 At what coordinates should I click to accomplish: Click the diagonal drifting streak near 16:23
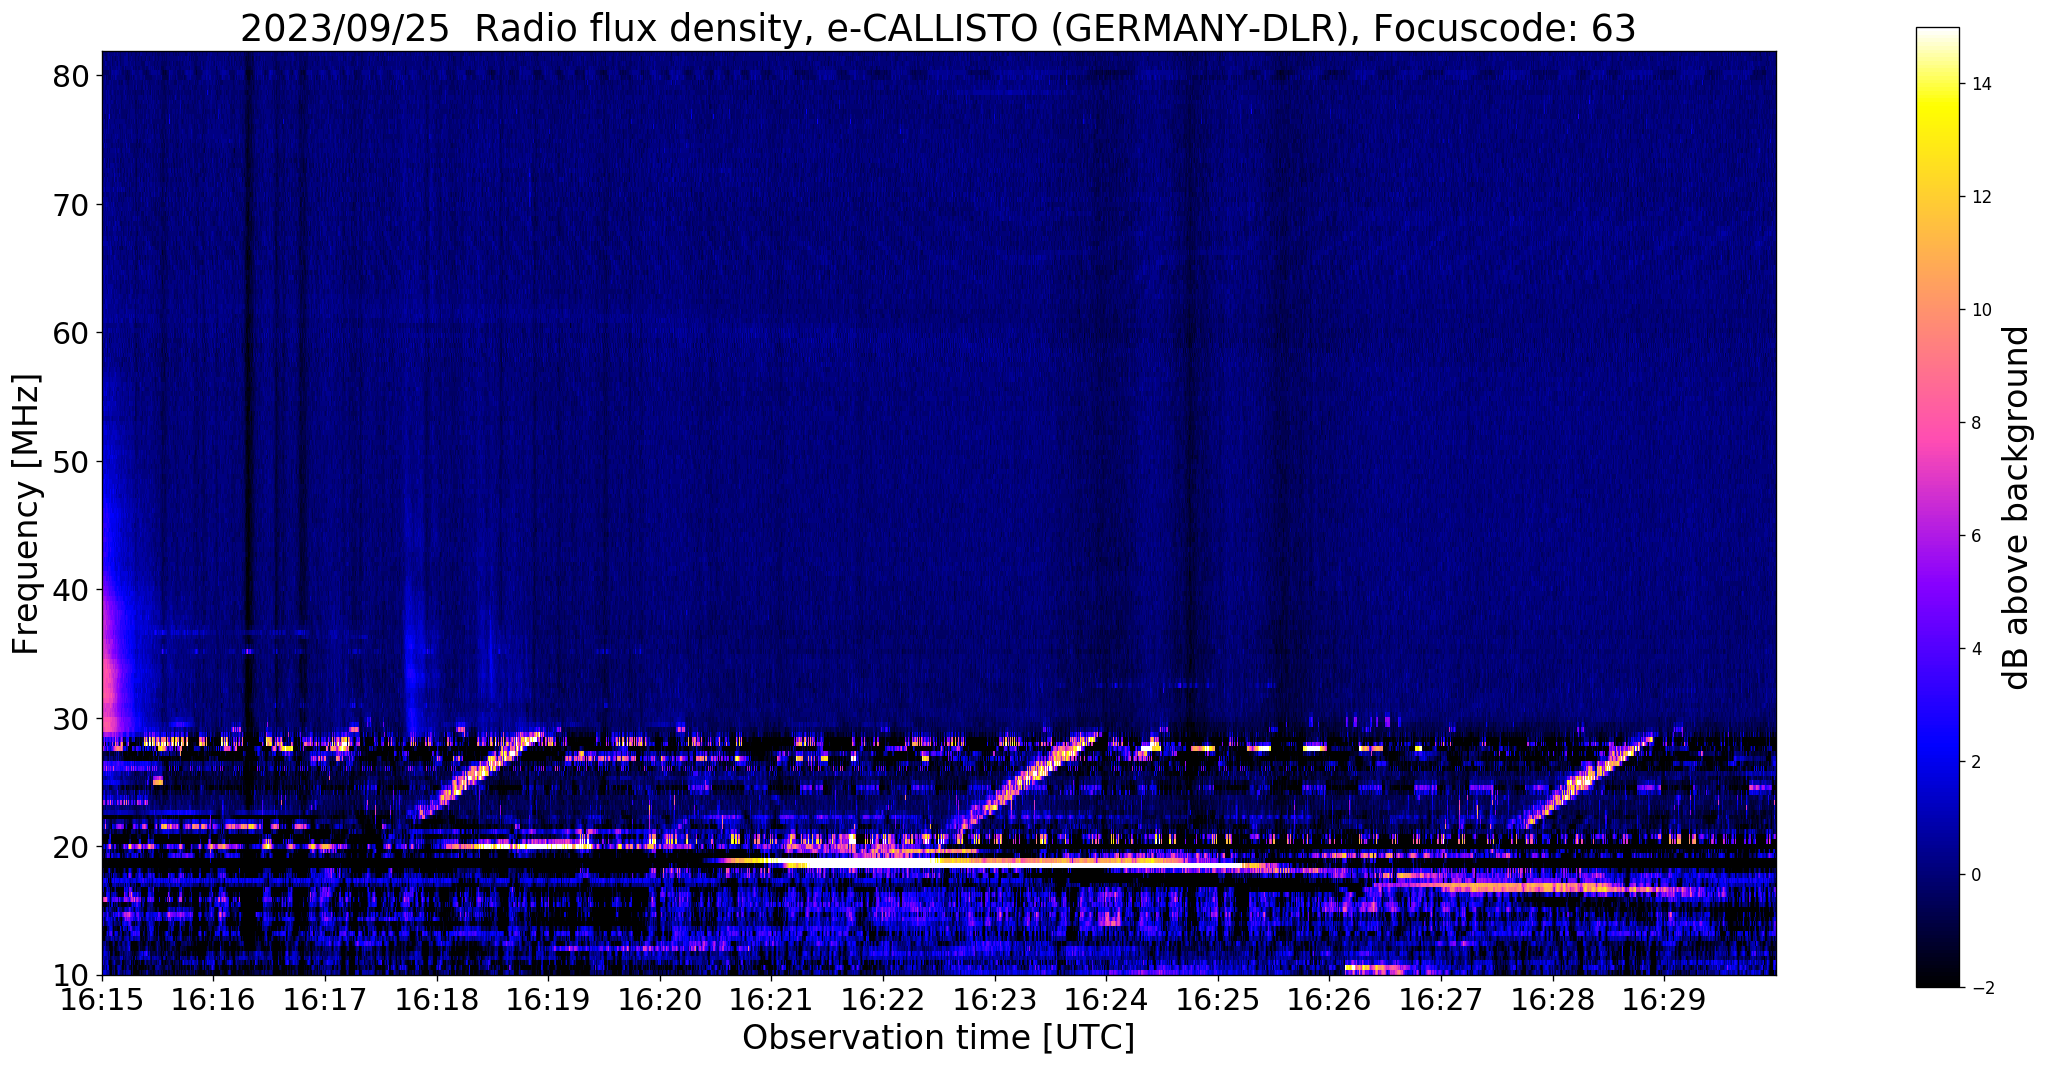pyautogui.click(x=1026, y=784)
